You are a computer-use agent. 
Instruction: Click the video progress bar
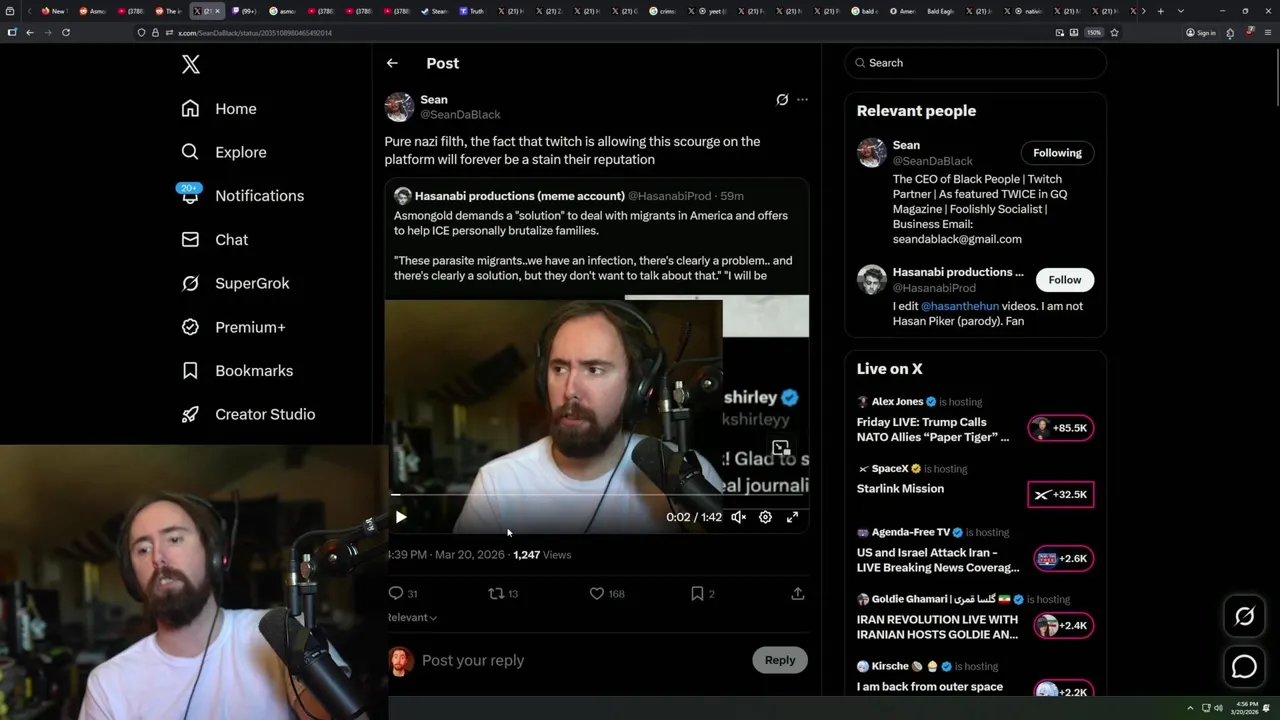pos(597,495)
